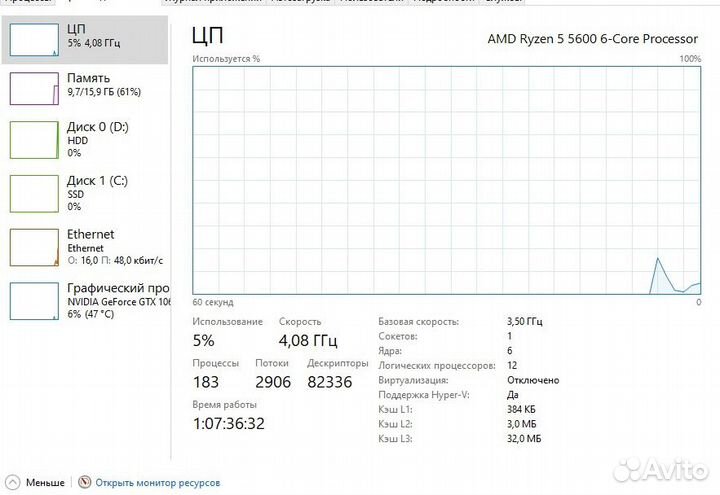Screen dimensions: 720x495
Task: Select the NVIDIA GeForce GPU graph thumbnail
Action: (34, 300)
